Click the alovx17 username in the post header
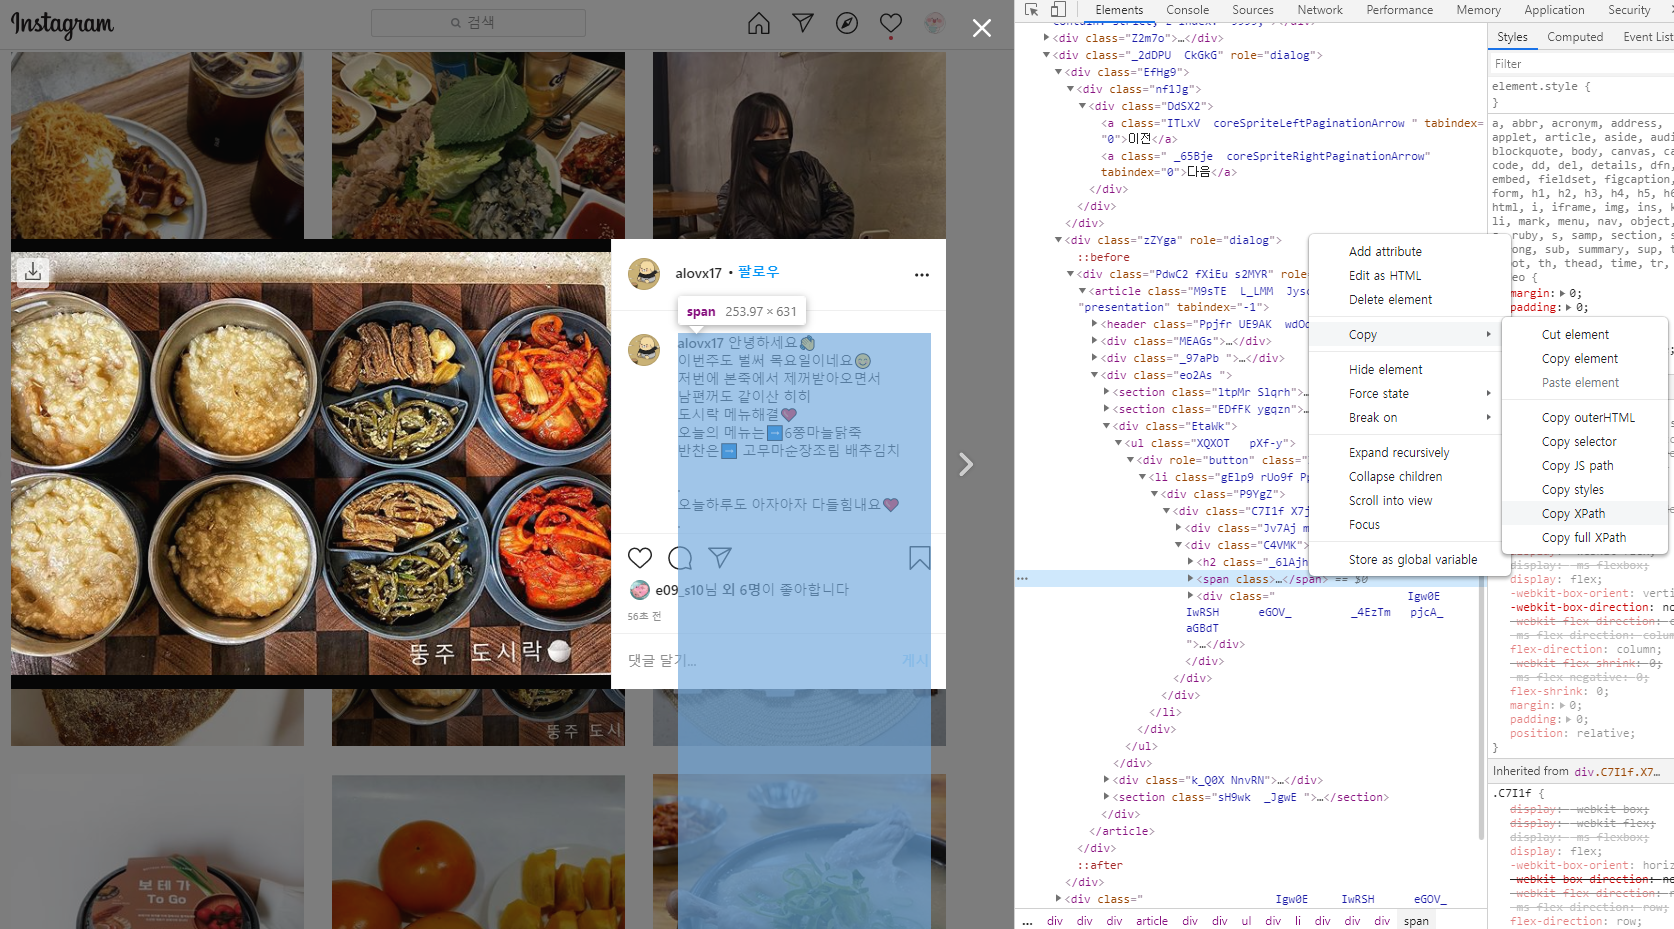Viewport: 1674px width, 929px height. (x=698, y=273)
